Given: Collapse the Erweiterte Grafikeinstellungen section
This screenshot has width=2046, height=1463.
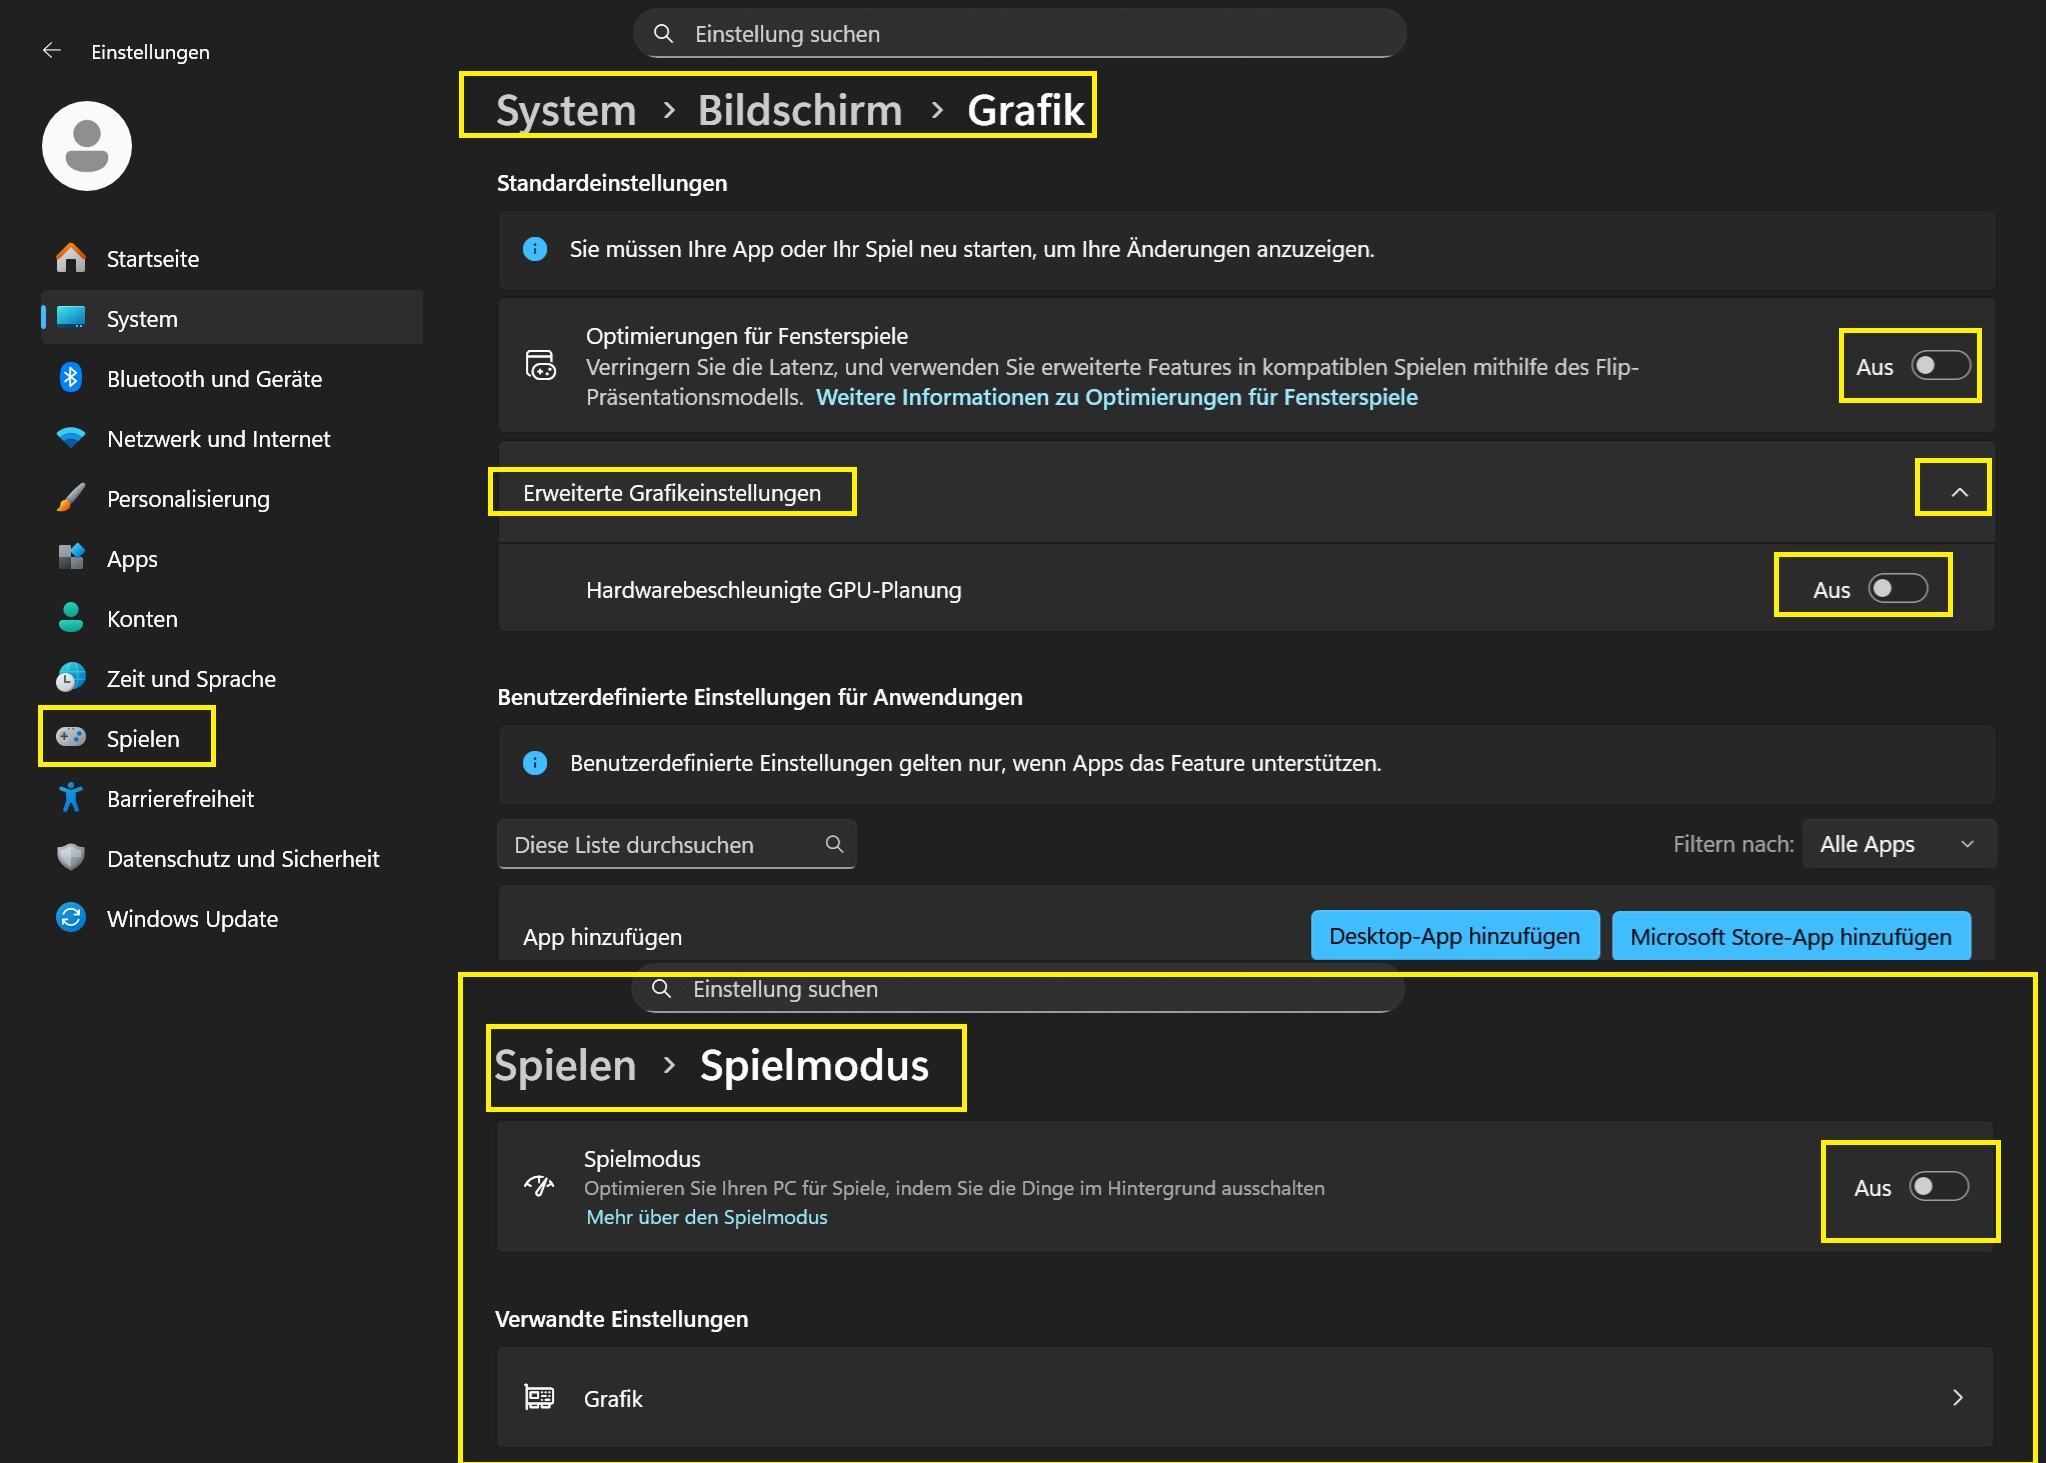Looking at the screenshot, I should (x=1959, y=492).
